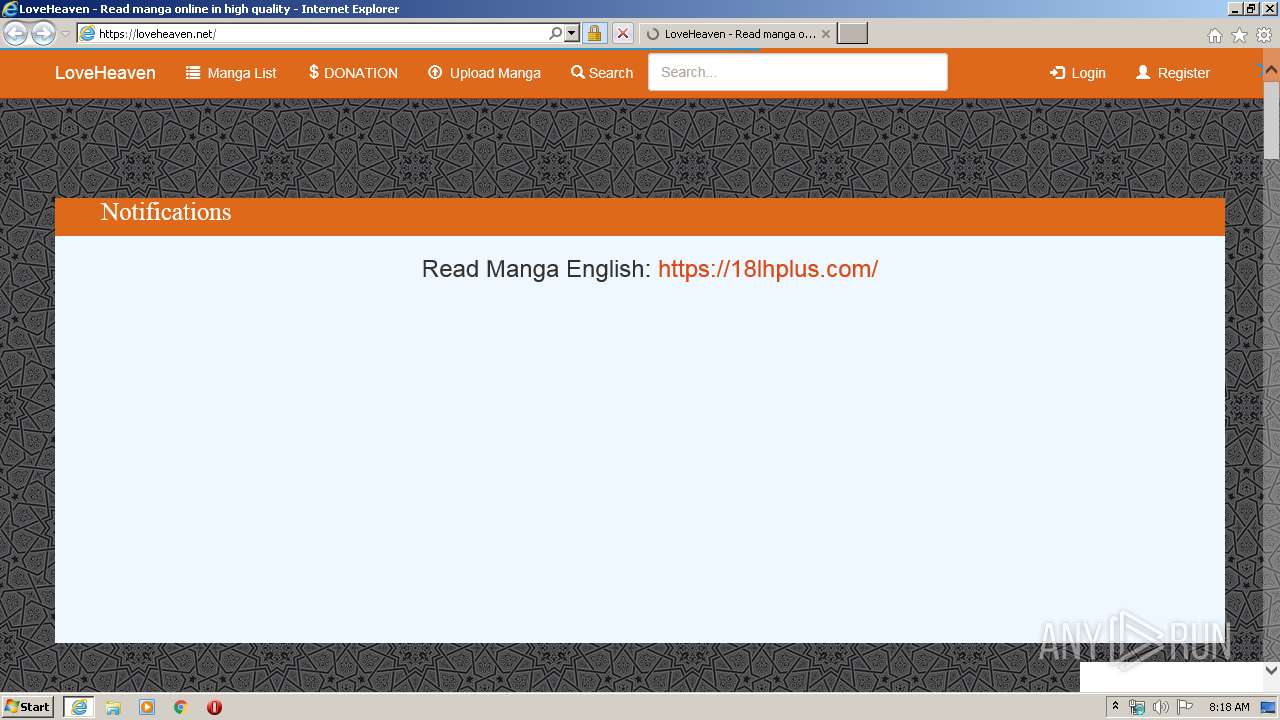Open IE Tools gear icon

[1264, 35]
